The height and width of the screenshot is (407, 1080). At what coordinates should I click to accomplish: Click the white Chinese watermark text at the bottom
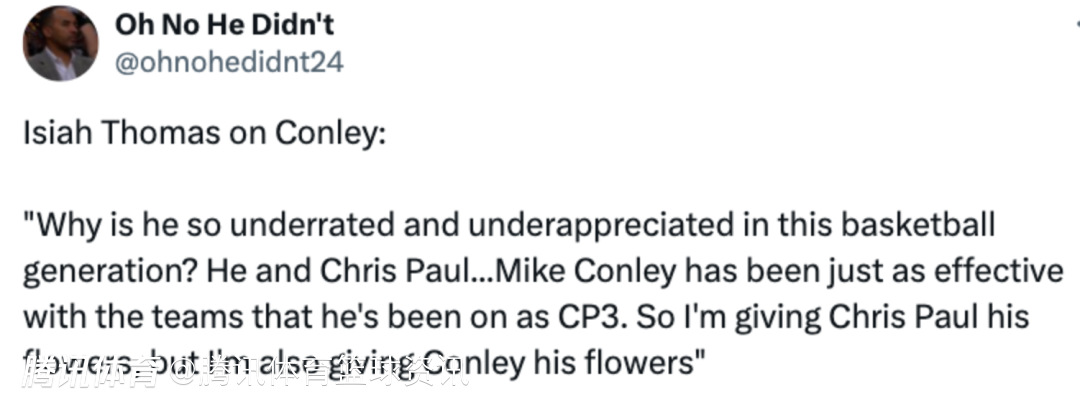tap(245, 373)
